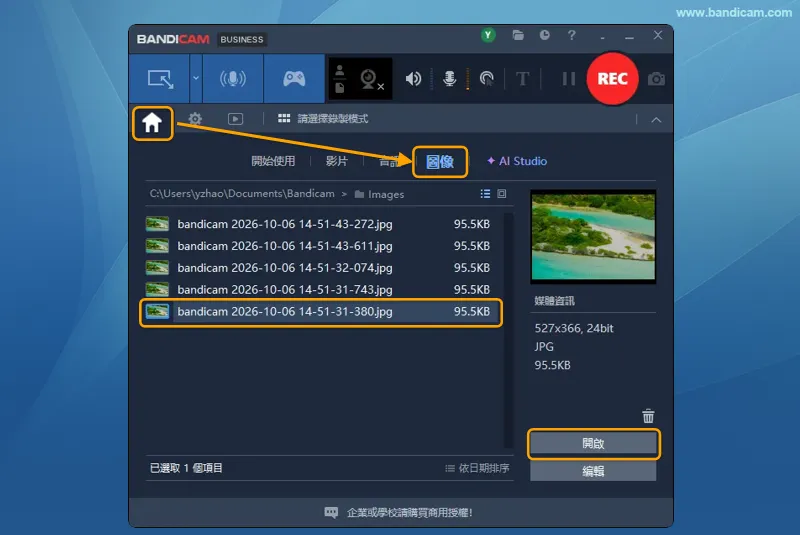The image size is (800, 535).
Task: Open settings gear icon
Action: pos(195,119)
